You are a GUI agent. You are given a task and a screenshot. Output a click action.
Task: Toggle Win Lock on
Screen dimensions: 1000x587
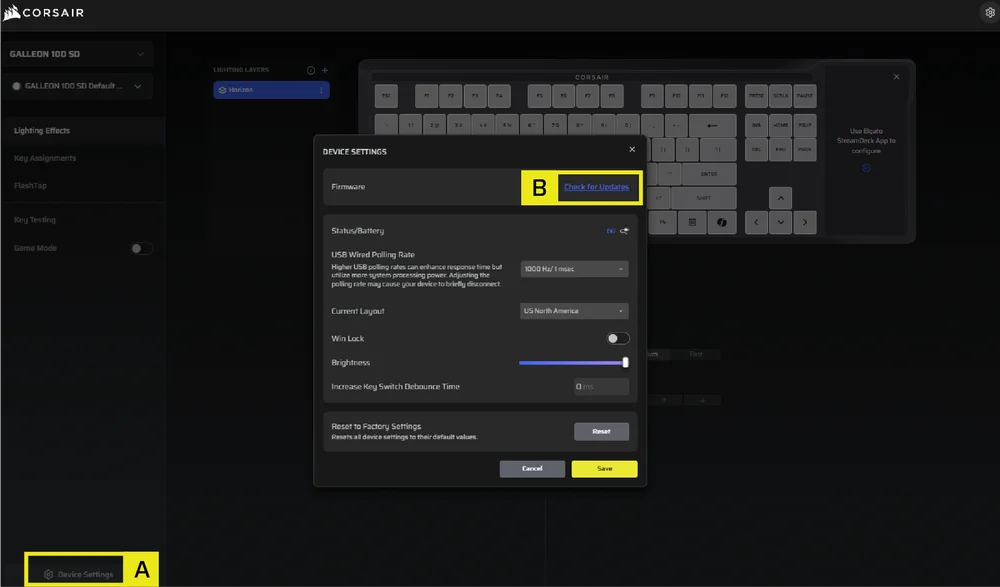coord(617,338)
